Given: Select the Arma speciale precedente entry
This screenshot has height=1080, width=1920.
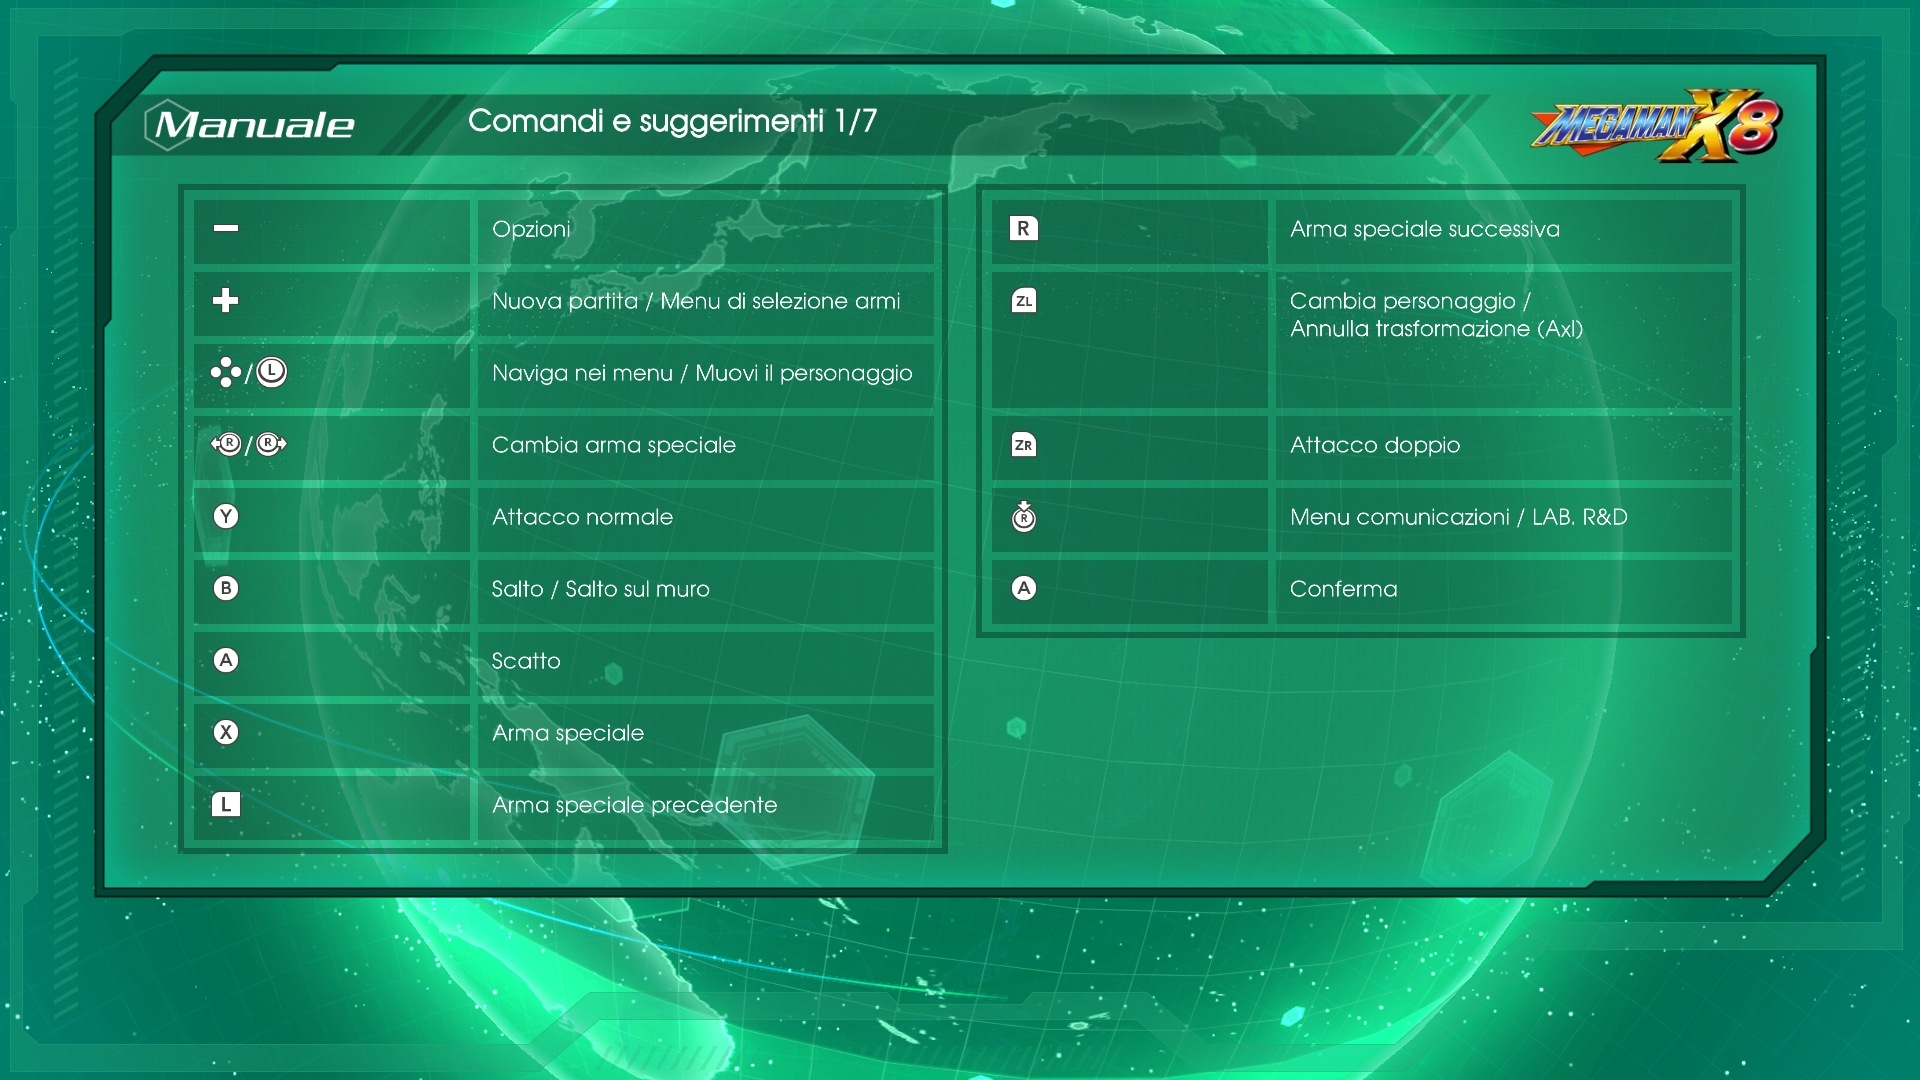Looking at the screenshot, I should pyautogui.click(x=634, y=805).
